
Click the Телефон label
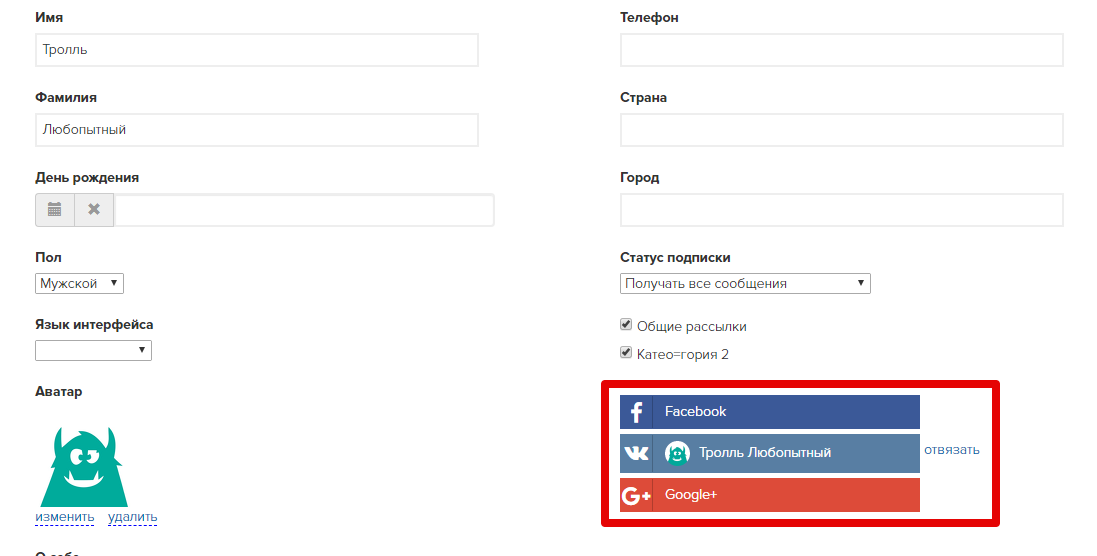649,17
